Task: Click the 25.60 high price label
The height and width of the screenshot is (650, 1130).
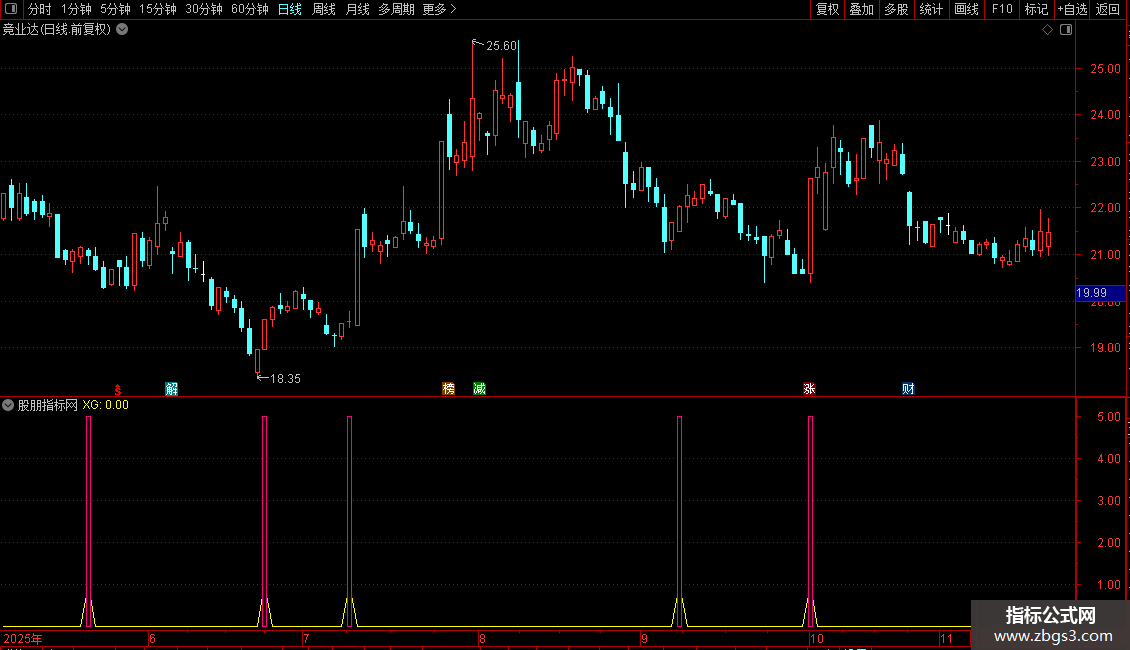Action: (x=502, y=46)
